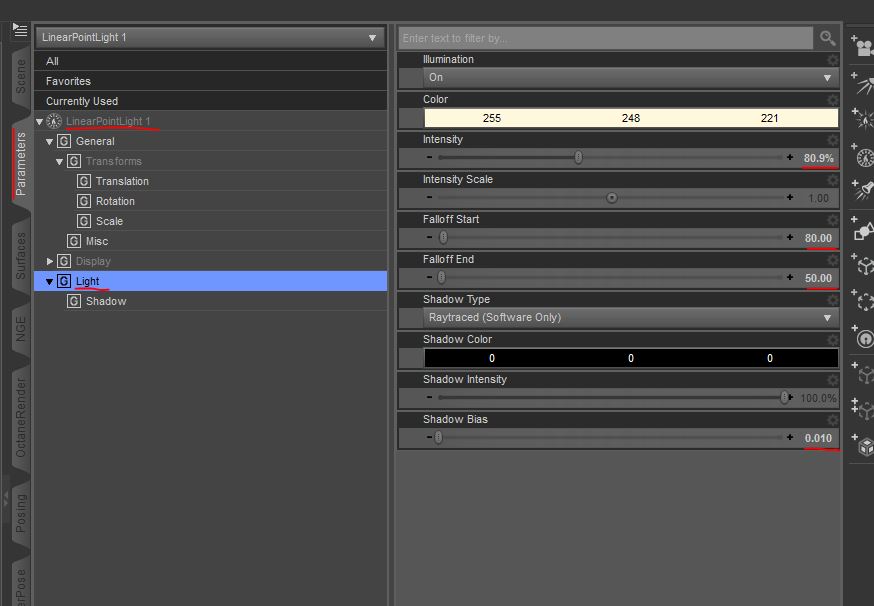The width and height of the screenshot is (874, 606).
Task: Create a new group node
Action: [862, 301]
